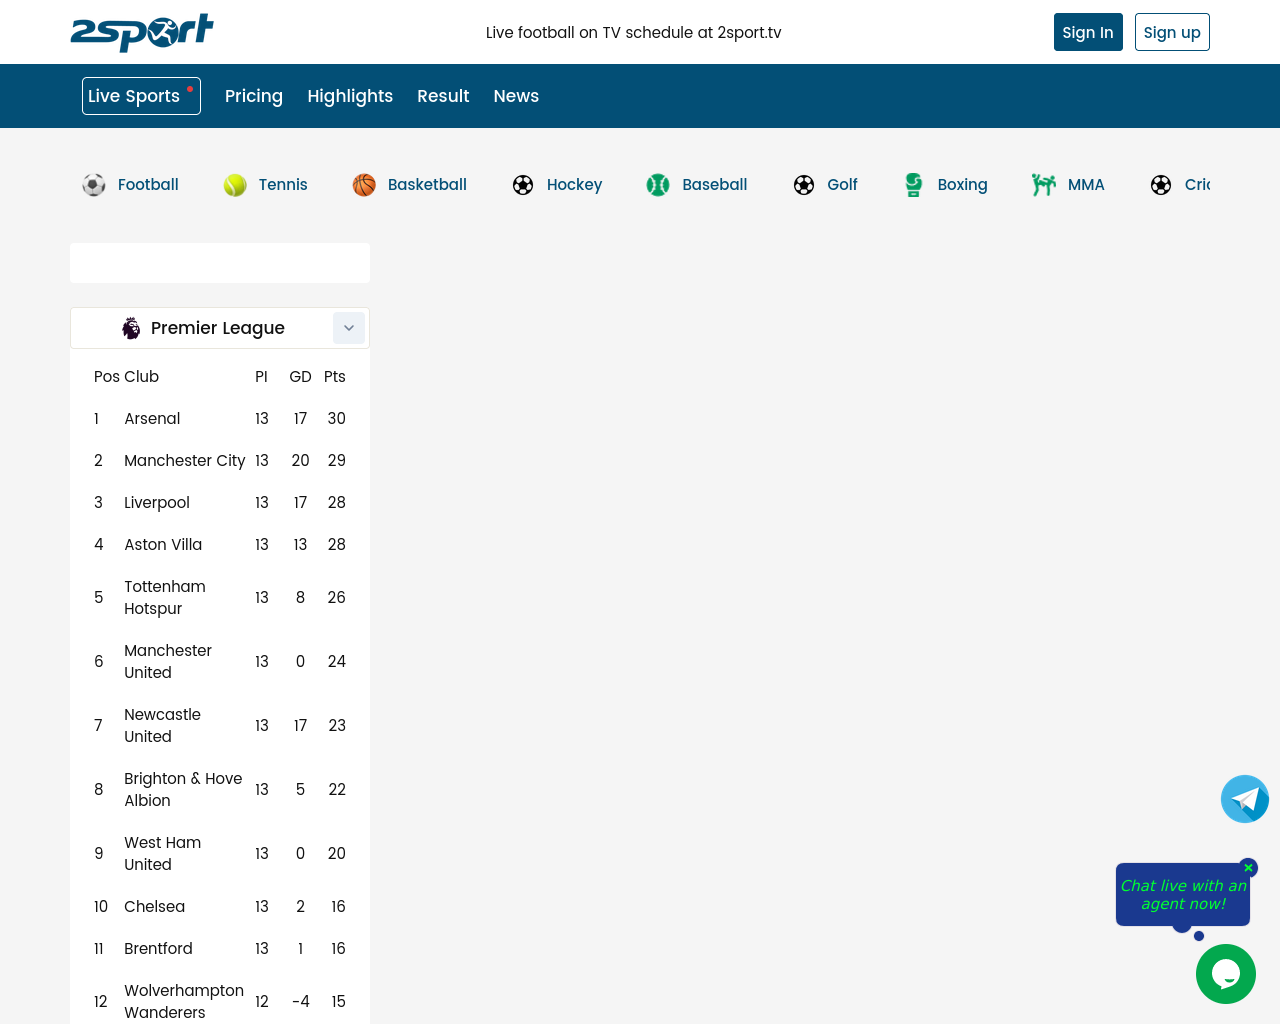Click the Premier League crest icon
The height and width of the screenshot is (1024, 1280).
point(131,328)
